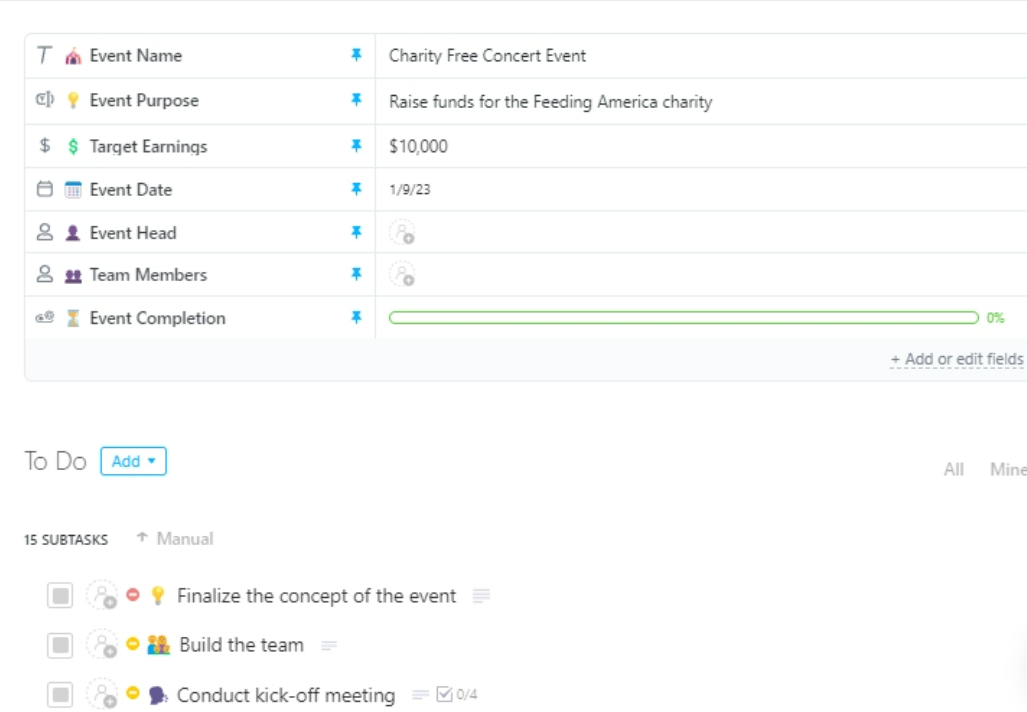Screen dimensions: 1027x712
Task: Change red priority on Finalize the concept
Action: point(133,594)
